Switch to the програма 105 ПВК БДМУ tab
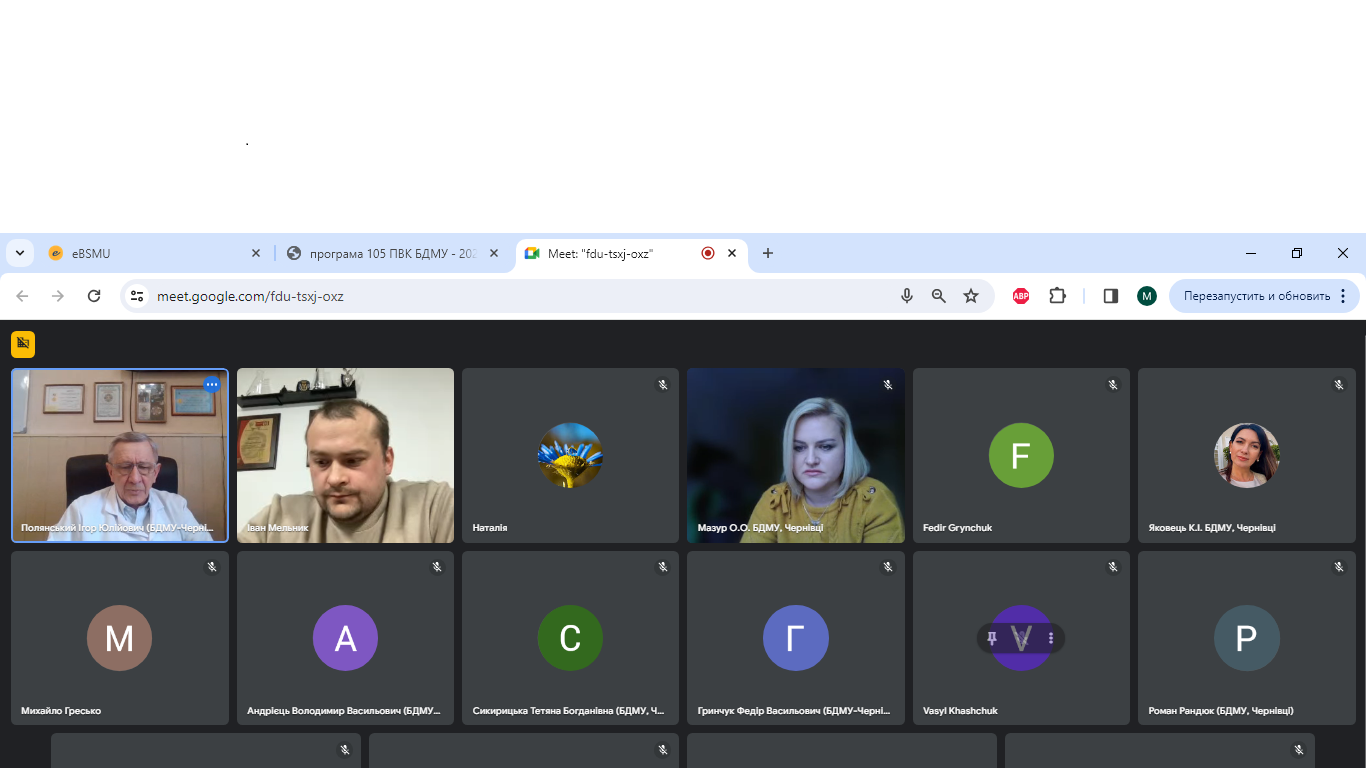Screen dimensions: 1366x768 [x=393, y=253]
